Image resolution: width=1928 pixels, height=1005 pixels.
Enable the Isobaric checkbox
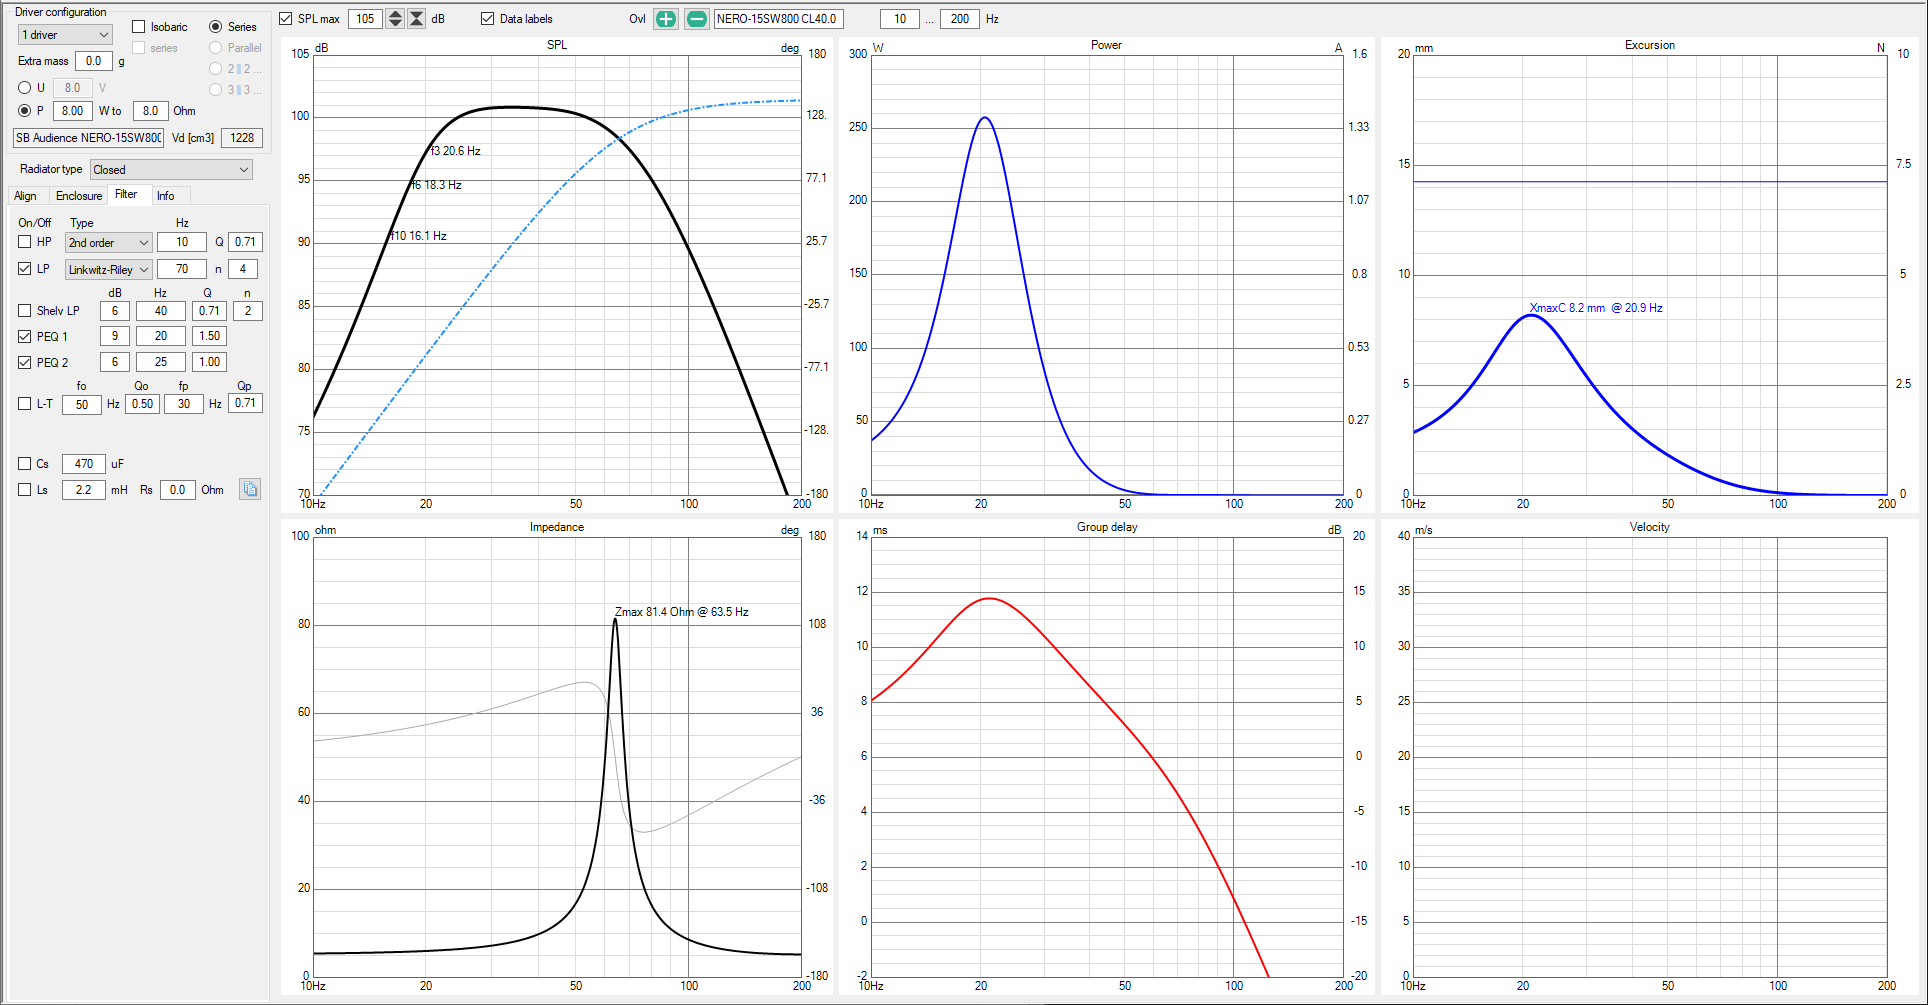tap(139, 27)
